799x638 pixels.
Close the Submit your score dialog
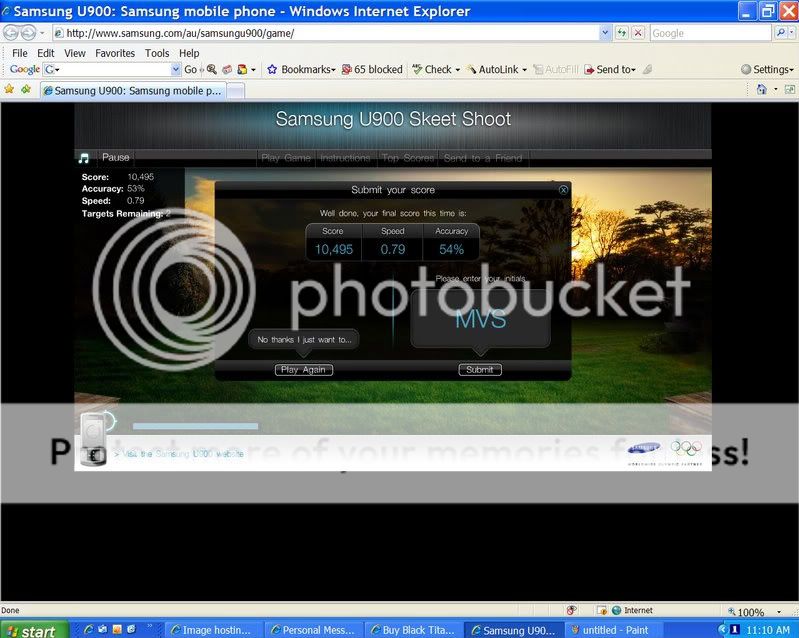pyautogui.click(x=563, y=190)
